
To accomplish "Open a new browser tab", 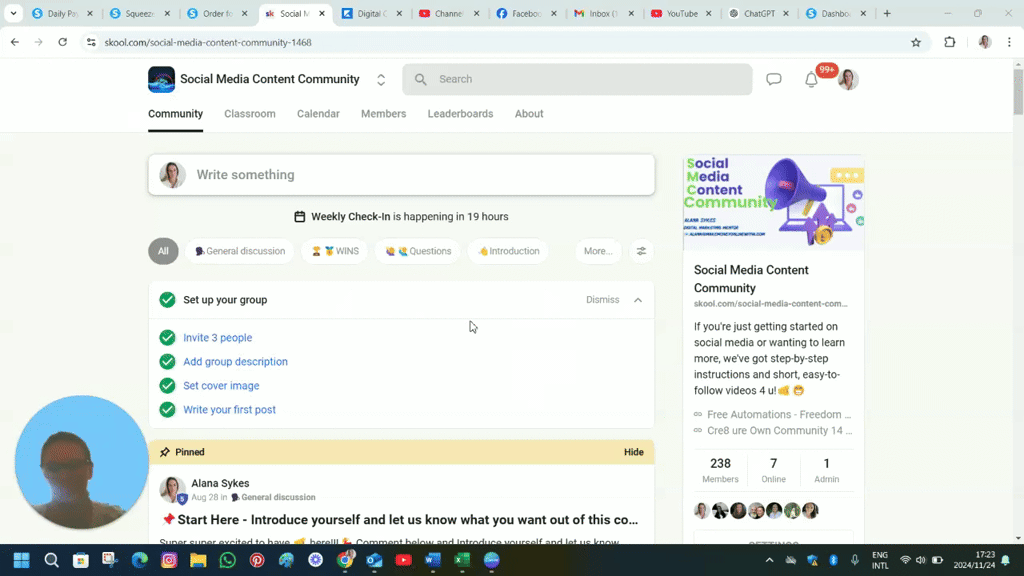I will pos(887,13).
